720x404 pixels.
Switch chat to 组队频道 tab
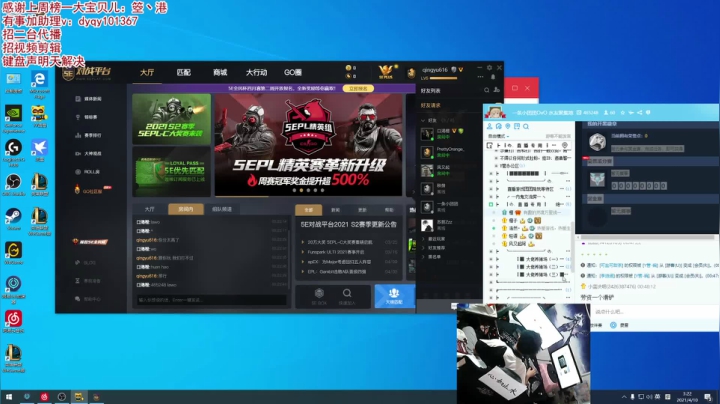point(222,209)
